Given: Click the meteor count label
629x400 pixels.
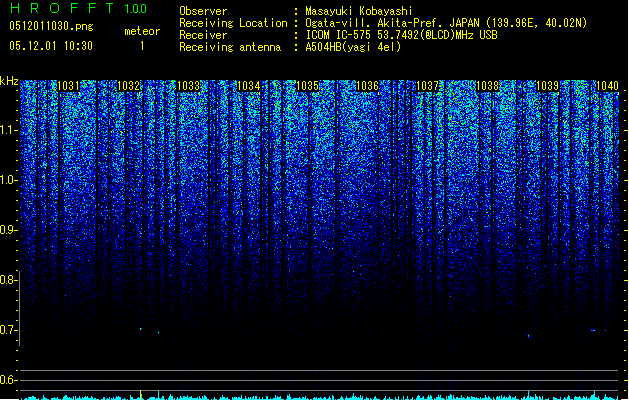Looking at the screenshot, I should pos(142,31).
